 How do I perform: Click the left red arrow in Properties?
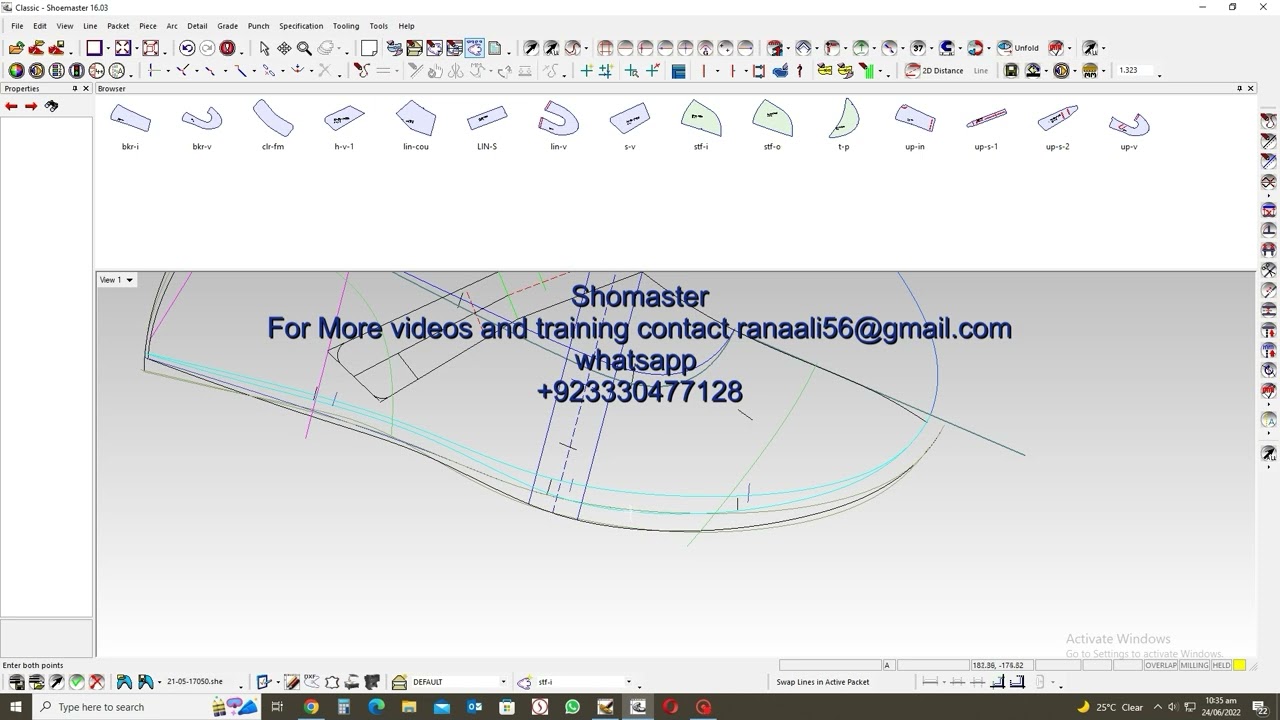click(x=11, y=106)
